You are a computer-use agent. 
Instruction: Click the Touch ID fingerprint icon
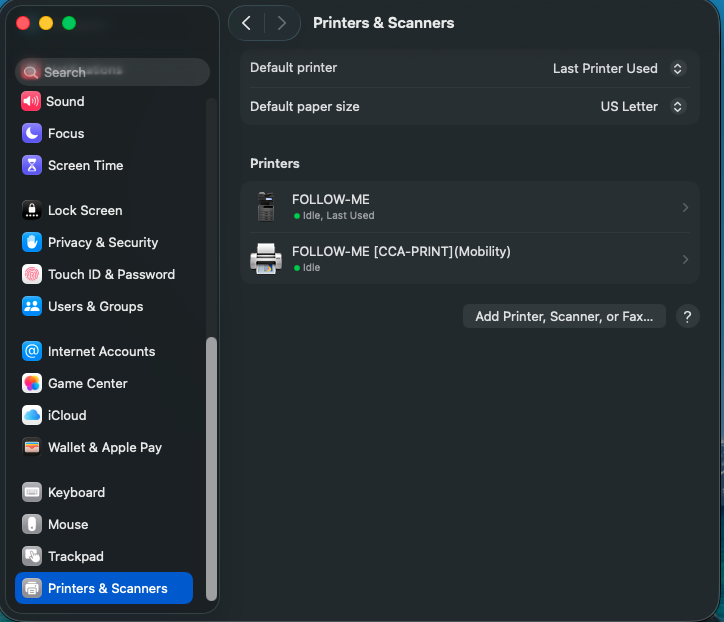[x=32, y=274]
